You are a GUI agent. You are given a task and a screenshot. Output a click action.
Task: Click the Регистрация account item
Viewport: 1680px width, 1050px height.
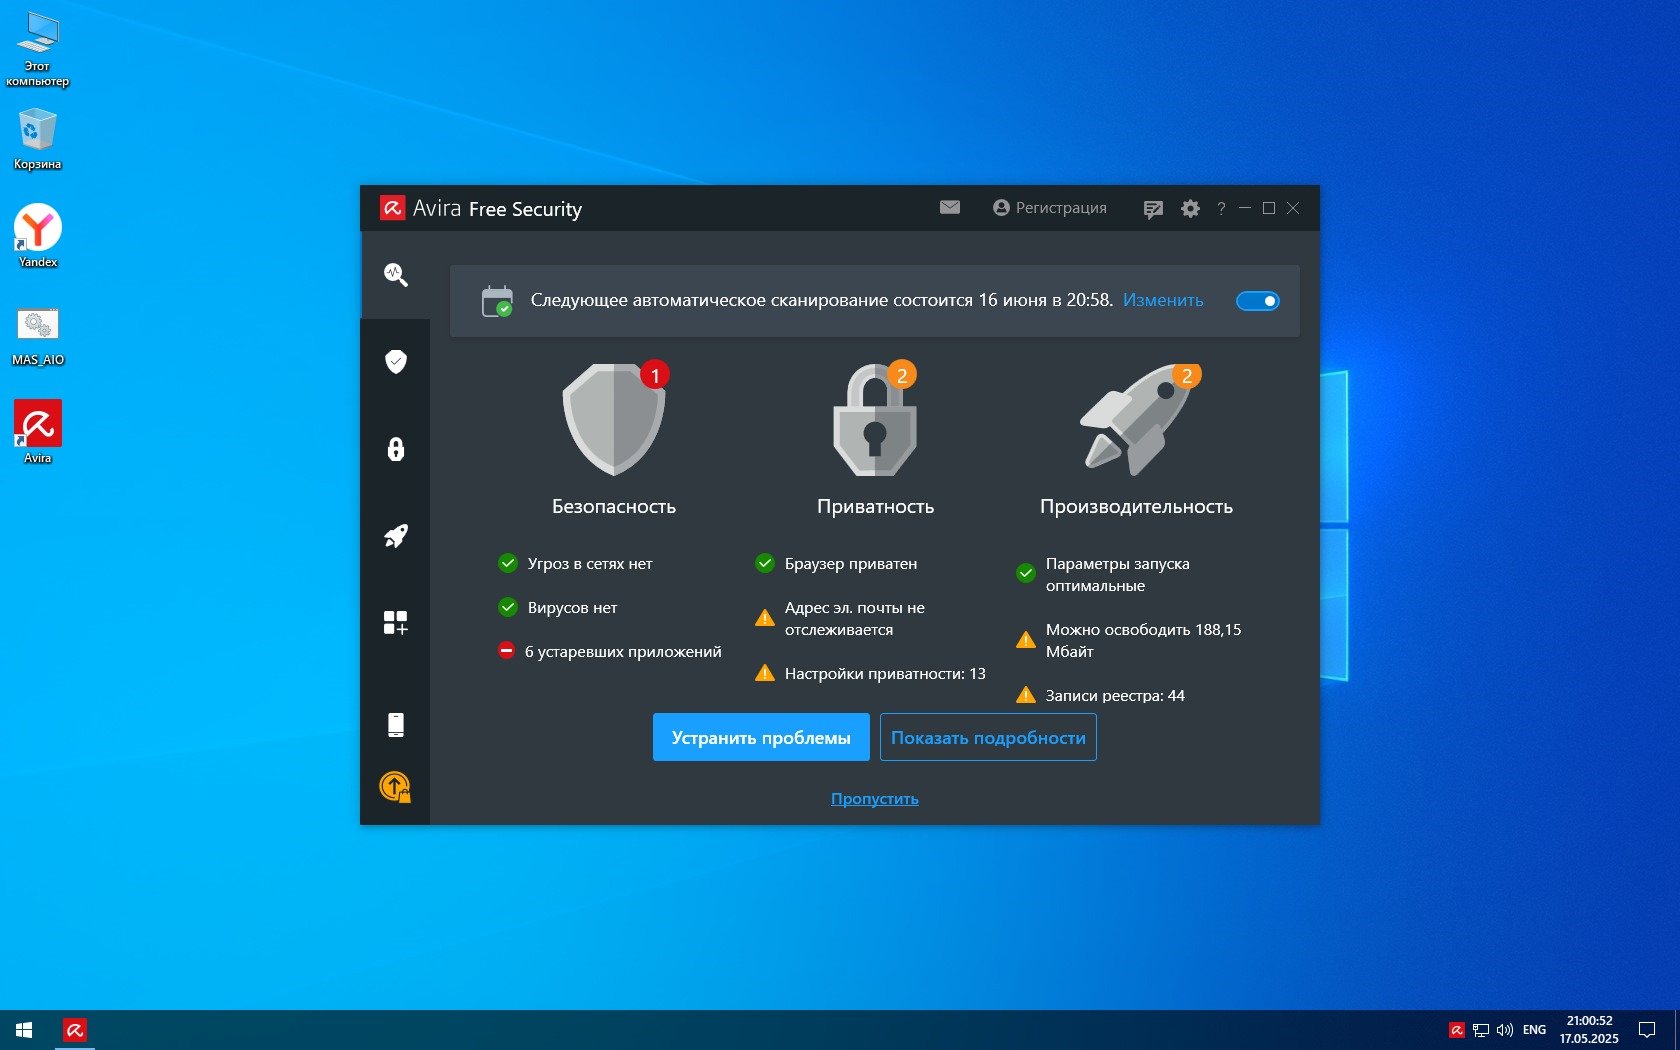1050,208
